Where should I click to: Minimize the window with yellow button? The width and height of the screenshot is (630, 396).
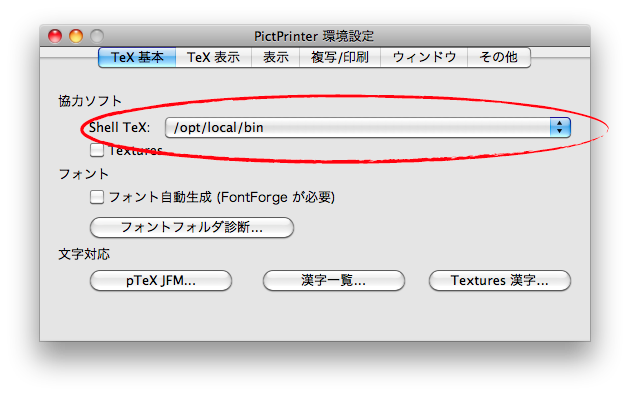pos(76,36)
